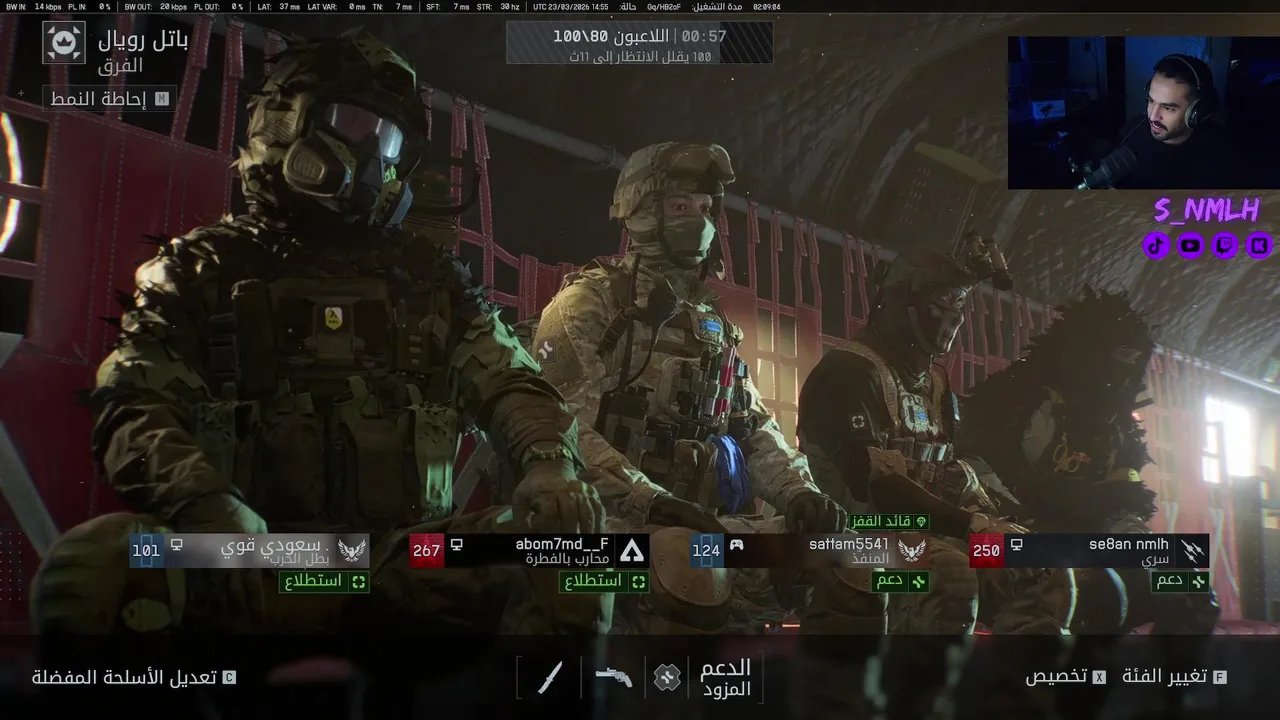Click controller platform icon on sattam5541 card
1280x720 pixels.
tap(736, 545)
